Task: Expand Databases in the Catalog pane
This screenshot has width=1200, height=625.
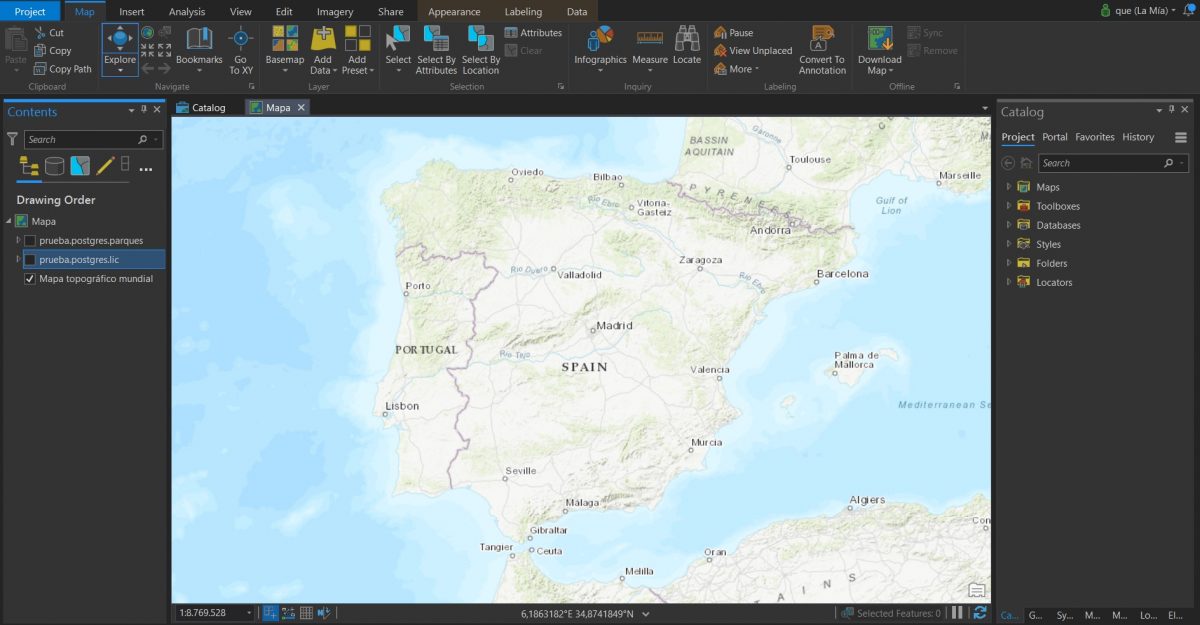Action: pos(1007,224)
